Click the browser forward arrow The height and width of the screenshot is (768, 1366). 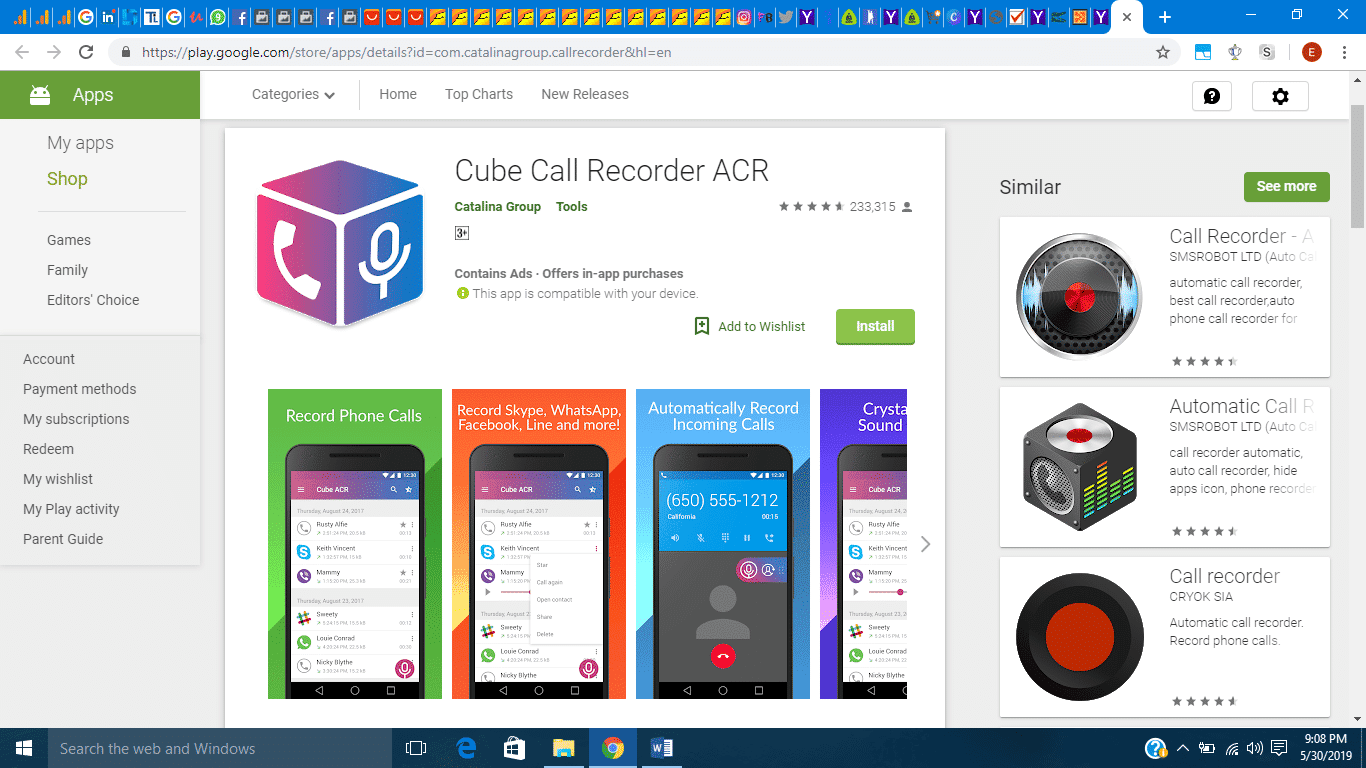54,52
